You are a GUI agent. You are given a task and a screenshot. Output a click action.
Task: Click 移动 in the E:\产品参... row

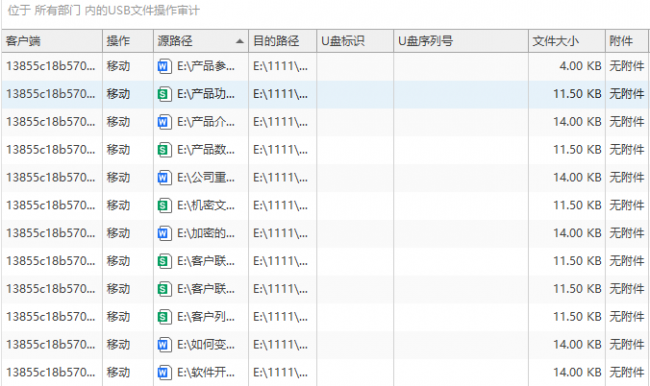[118, 66]
